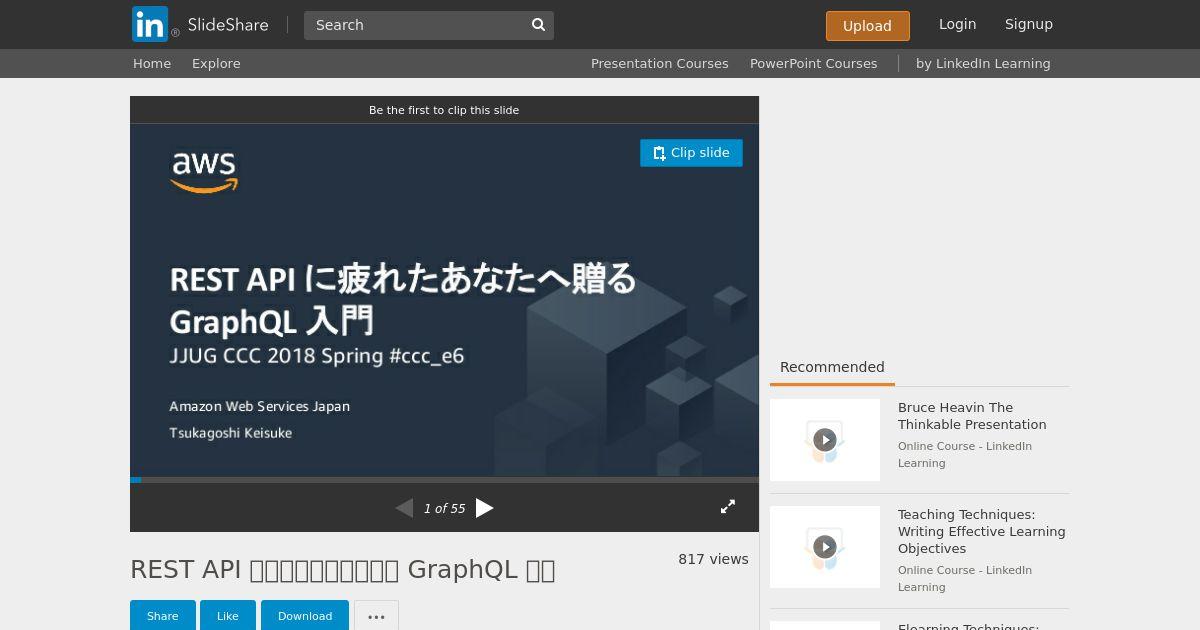This screenshot has width=1200, height=630.
Task: Open the by LinkedIn Learning link
Action: tap(983, 63)
